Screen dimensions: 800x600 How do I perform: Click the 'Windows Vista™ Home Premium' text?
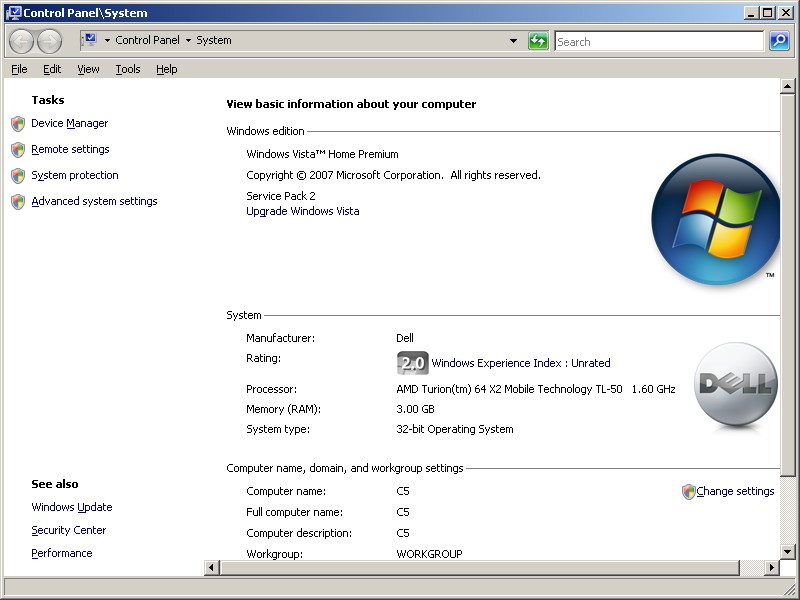[x=322, y=154]
